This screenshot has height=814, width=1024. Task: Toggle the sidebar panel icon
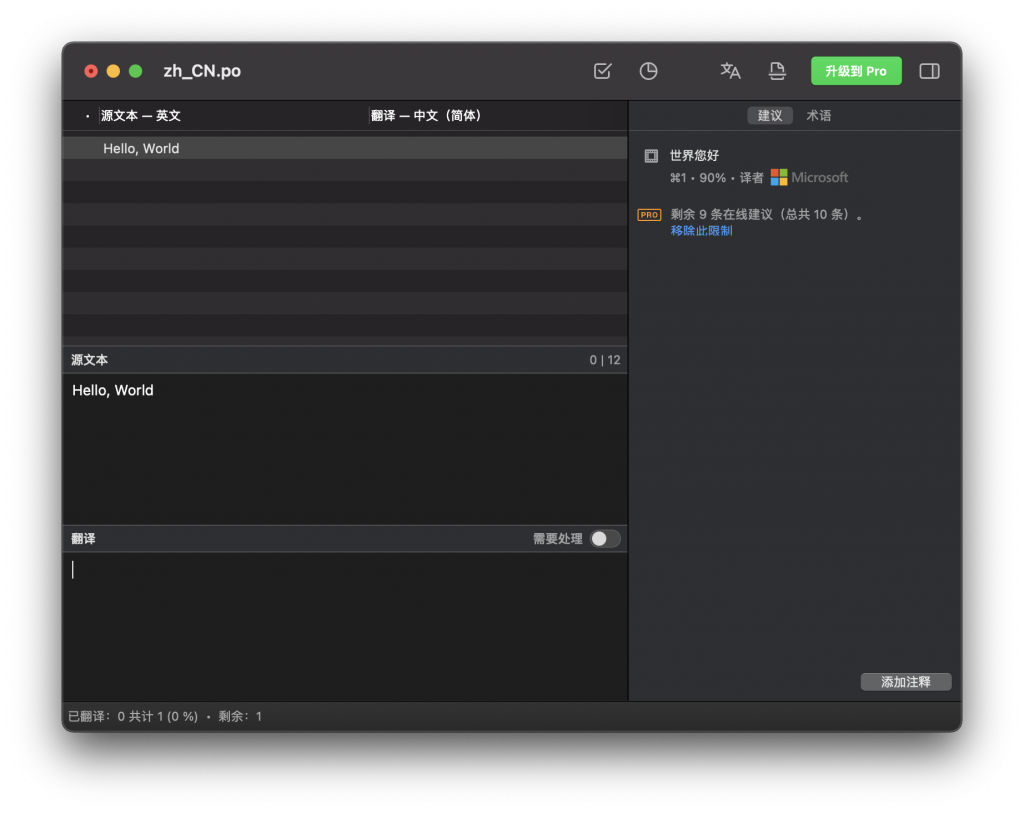(929, 71)
